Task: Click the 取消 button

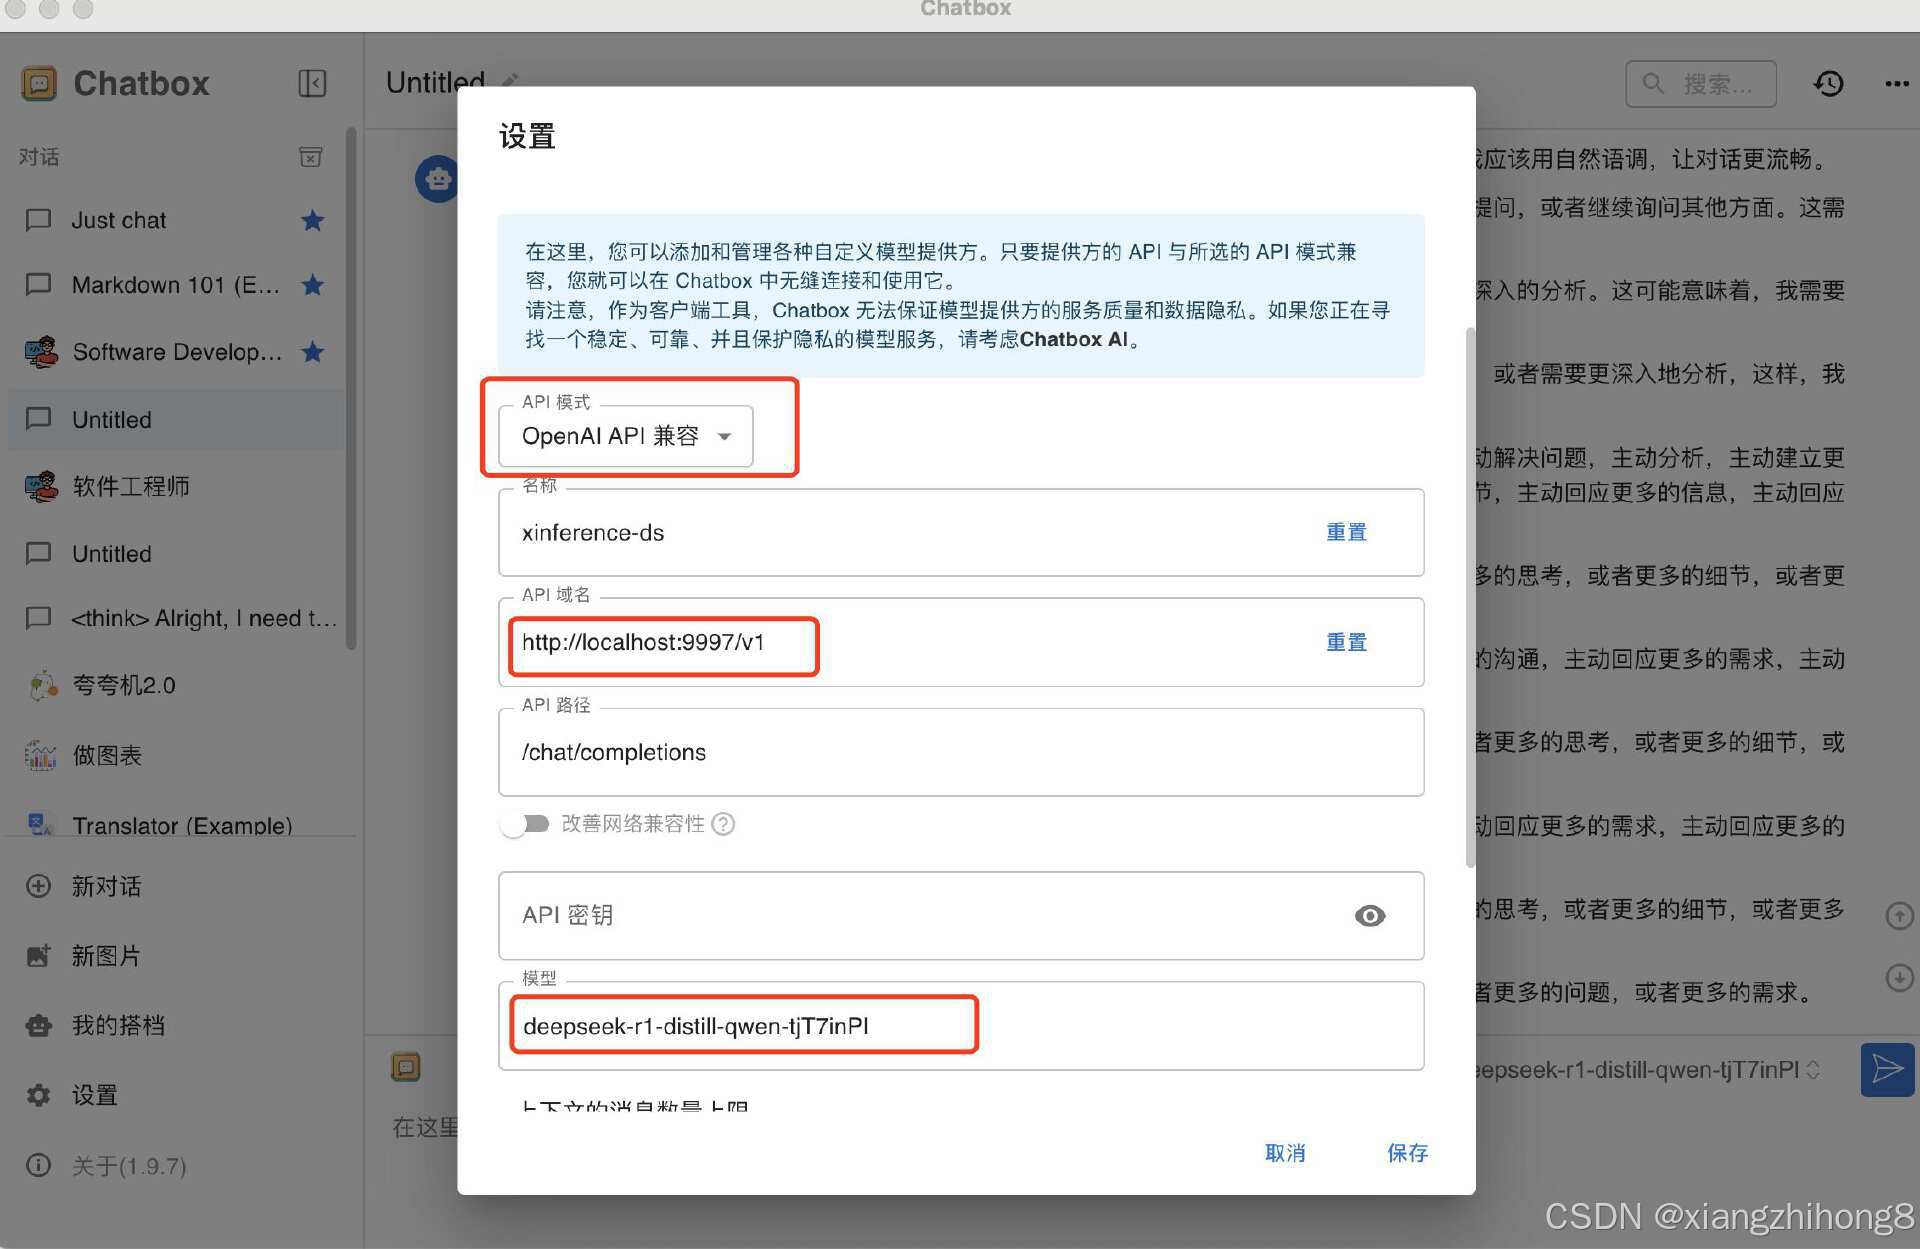Action: [x=1284, y=1152]
